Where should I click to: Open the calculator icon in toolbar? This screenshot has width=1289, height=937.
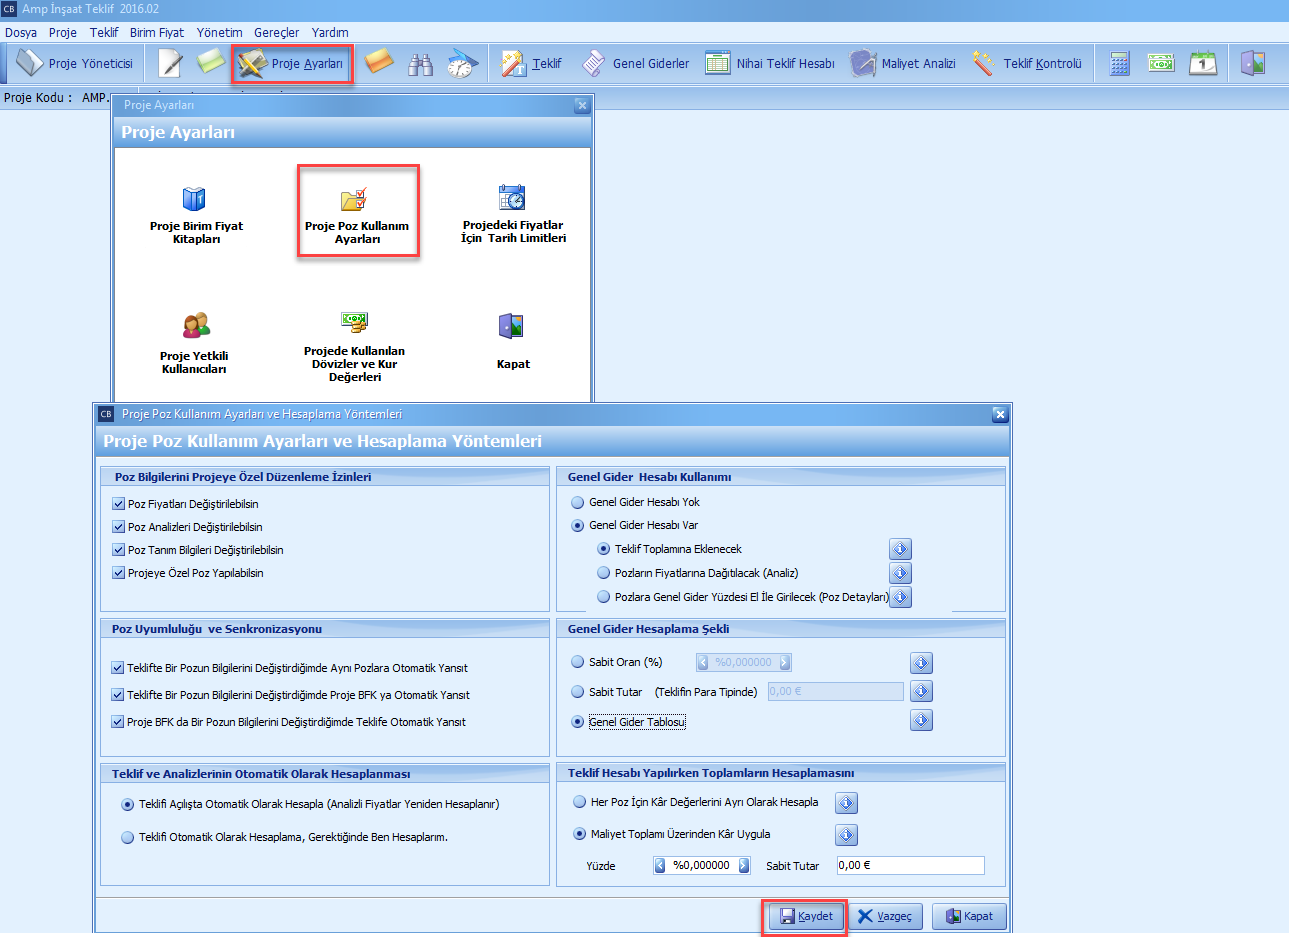tap(1119, 63)
